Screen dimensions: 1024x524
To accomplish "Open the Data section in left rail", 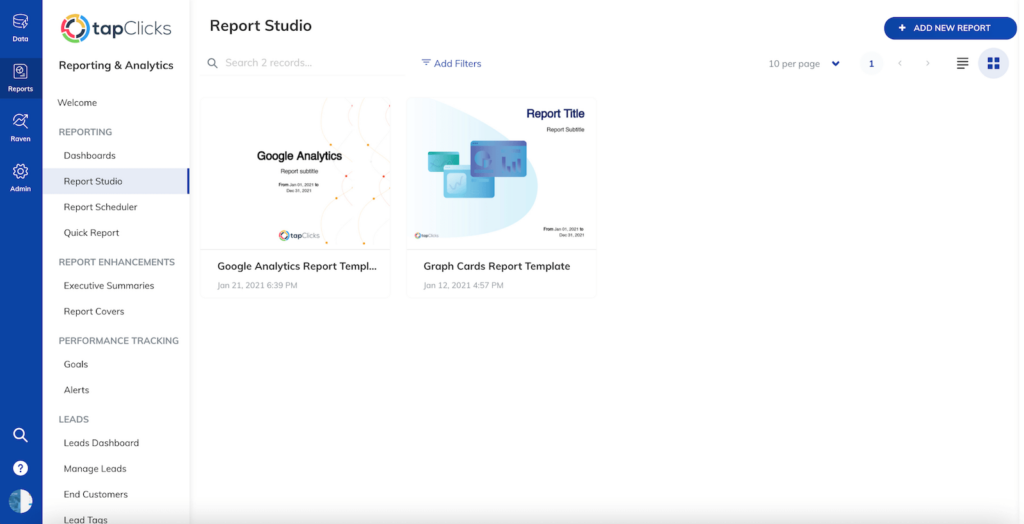I will point(20,27).
